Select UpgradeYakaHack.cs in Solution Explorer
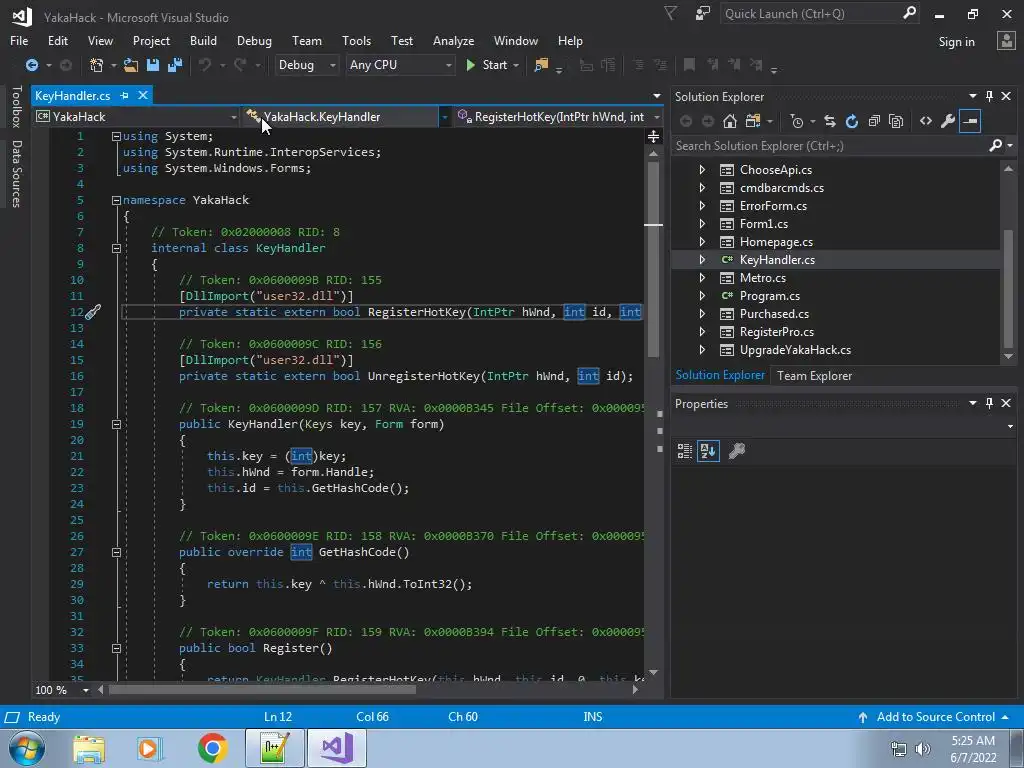The image size is (1024, 768). 795,350
